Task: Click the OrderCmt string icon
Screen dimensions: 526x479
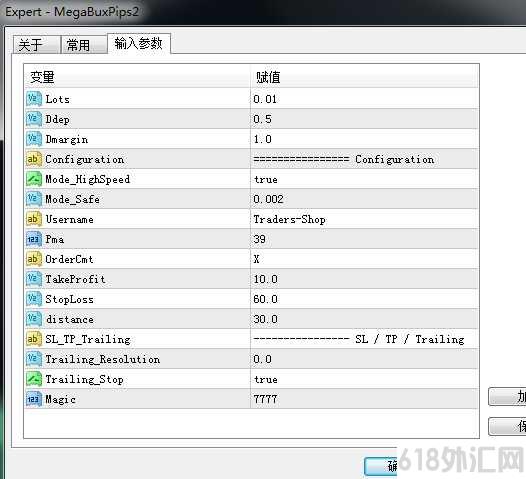Action: [34, 259]
